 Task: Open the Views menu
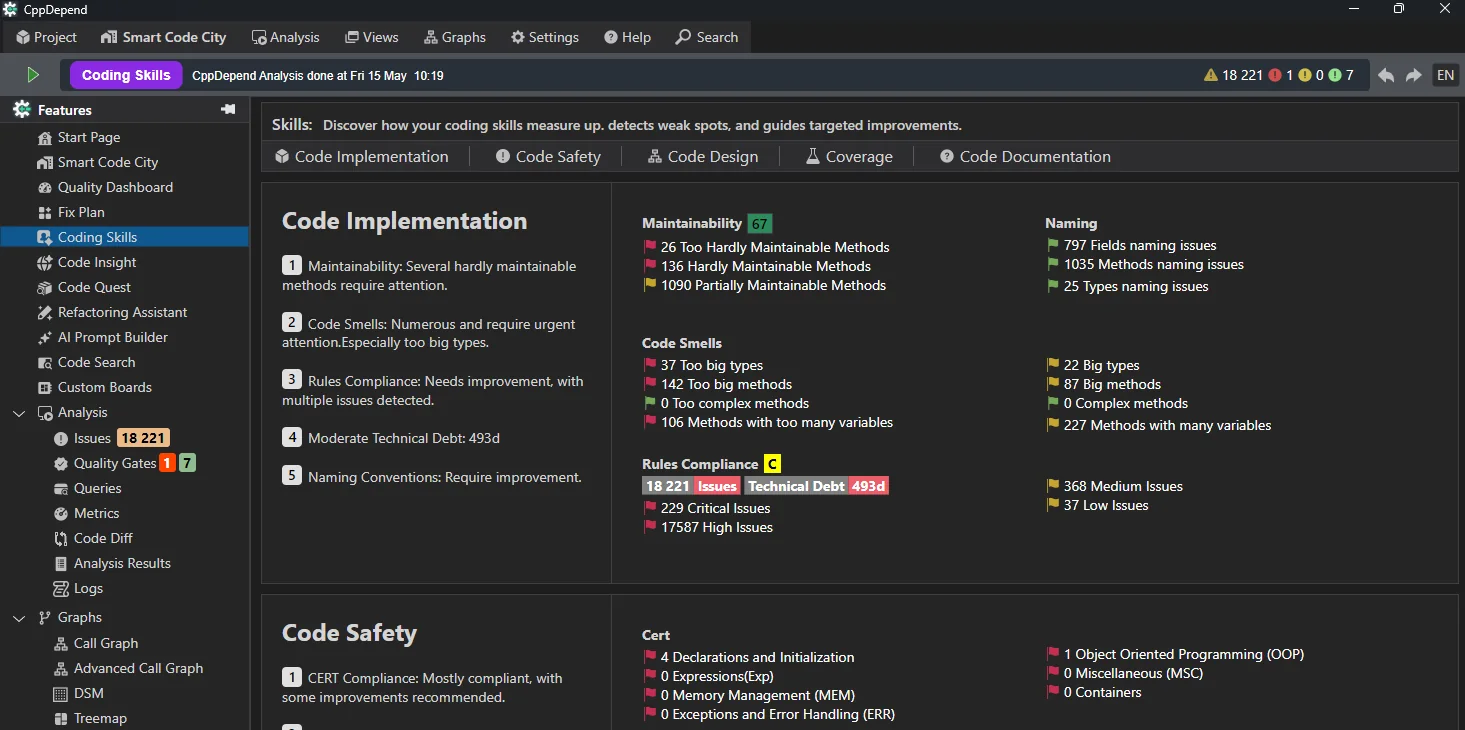tap(372, 37)
